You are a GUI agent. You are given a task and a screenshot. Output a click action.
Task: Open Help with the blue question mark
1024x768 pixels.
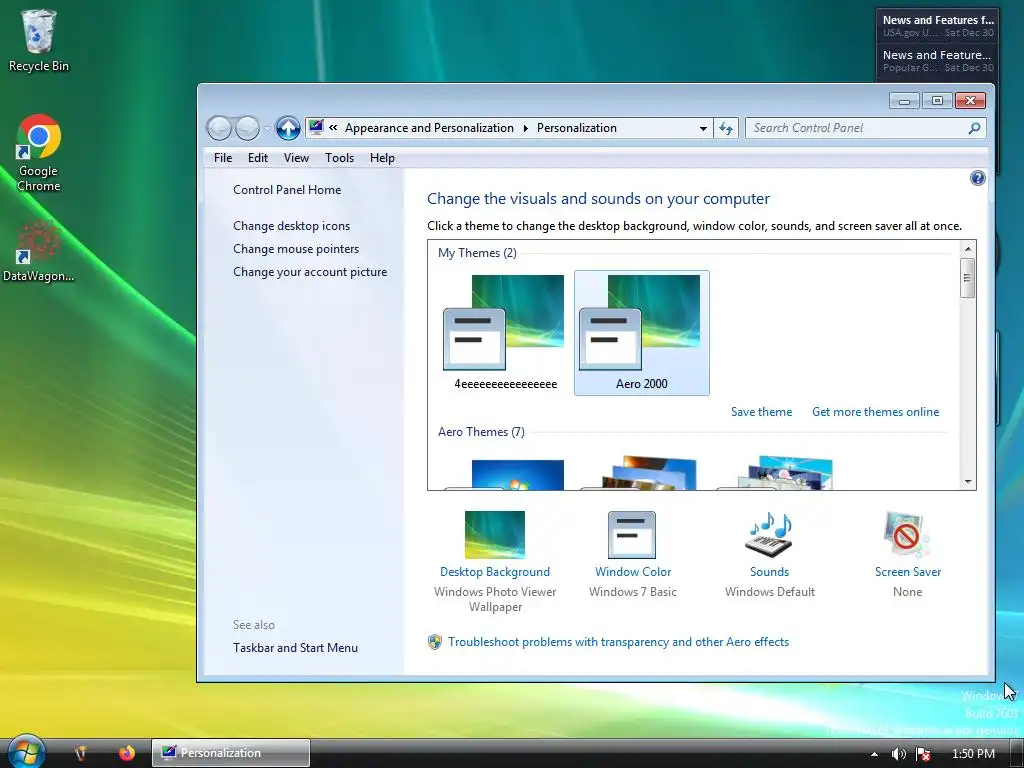[x=977, y=178]
